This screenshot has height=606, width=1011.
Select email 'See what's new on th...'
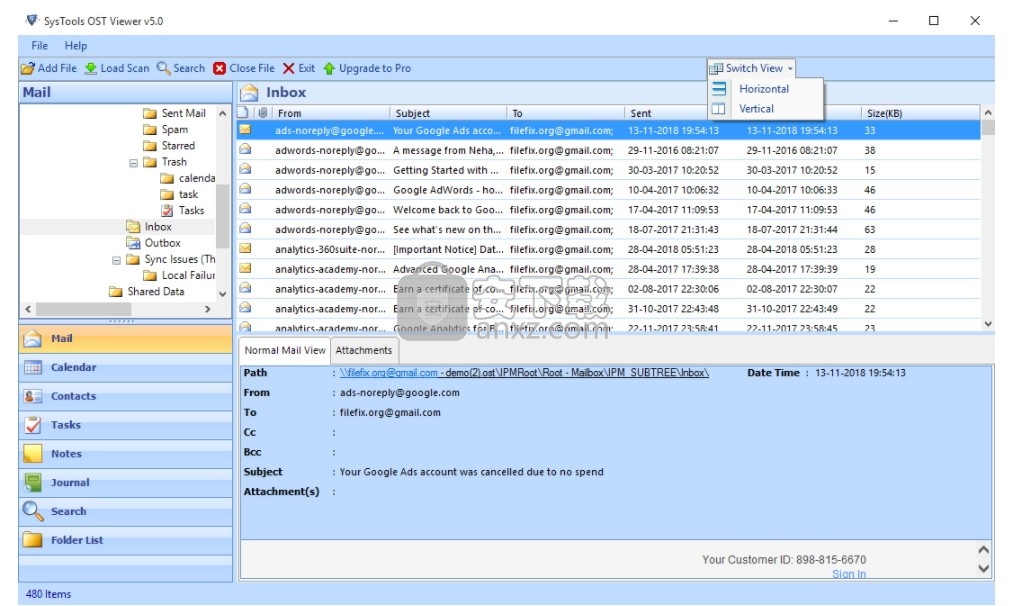[x=609, y=230]
